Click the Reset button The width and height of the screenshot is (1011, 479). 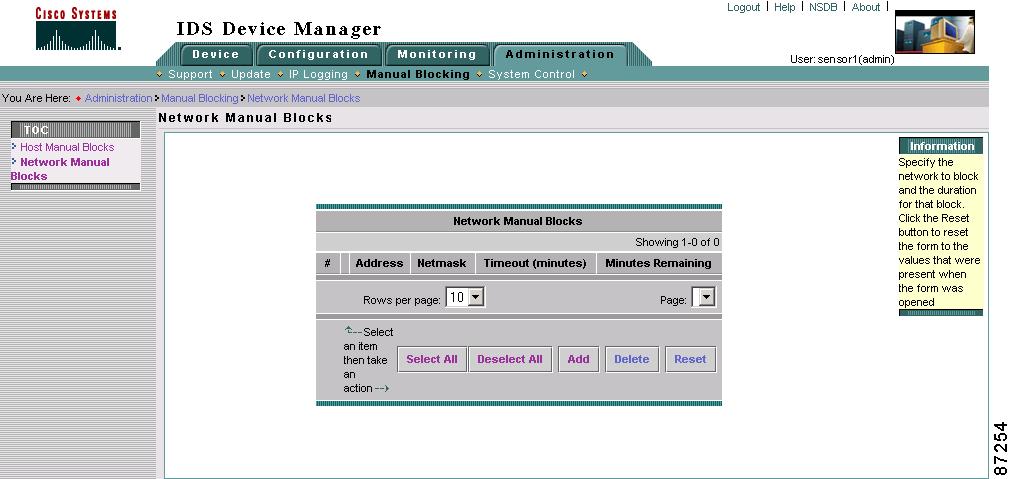(691, 359)
